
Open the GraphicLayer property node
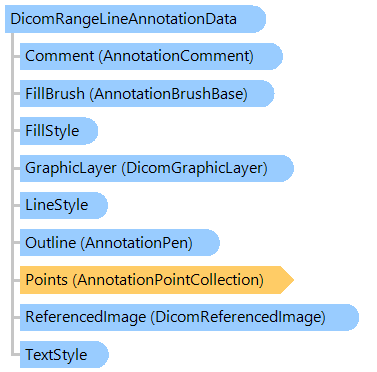point(157,168)
